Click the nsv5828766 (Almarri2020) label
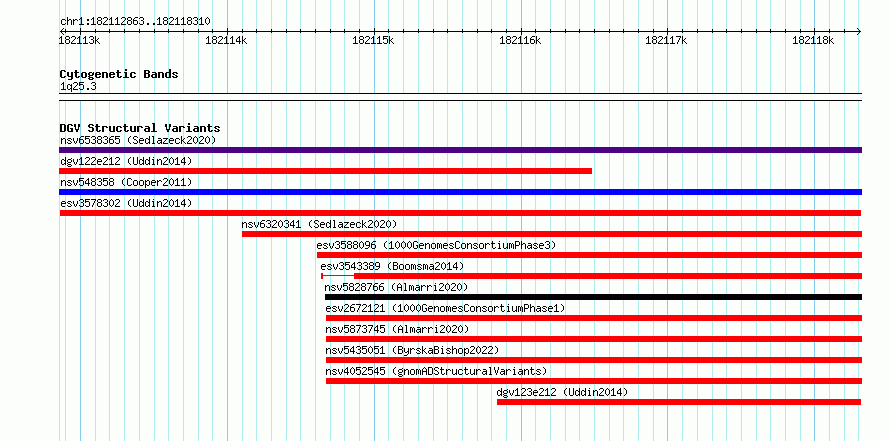The image size is (890, 441). (x=397, y=287)
